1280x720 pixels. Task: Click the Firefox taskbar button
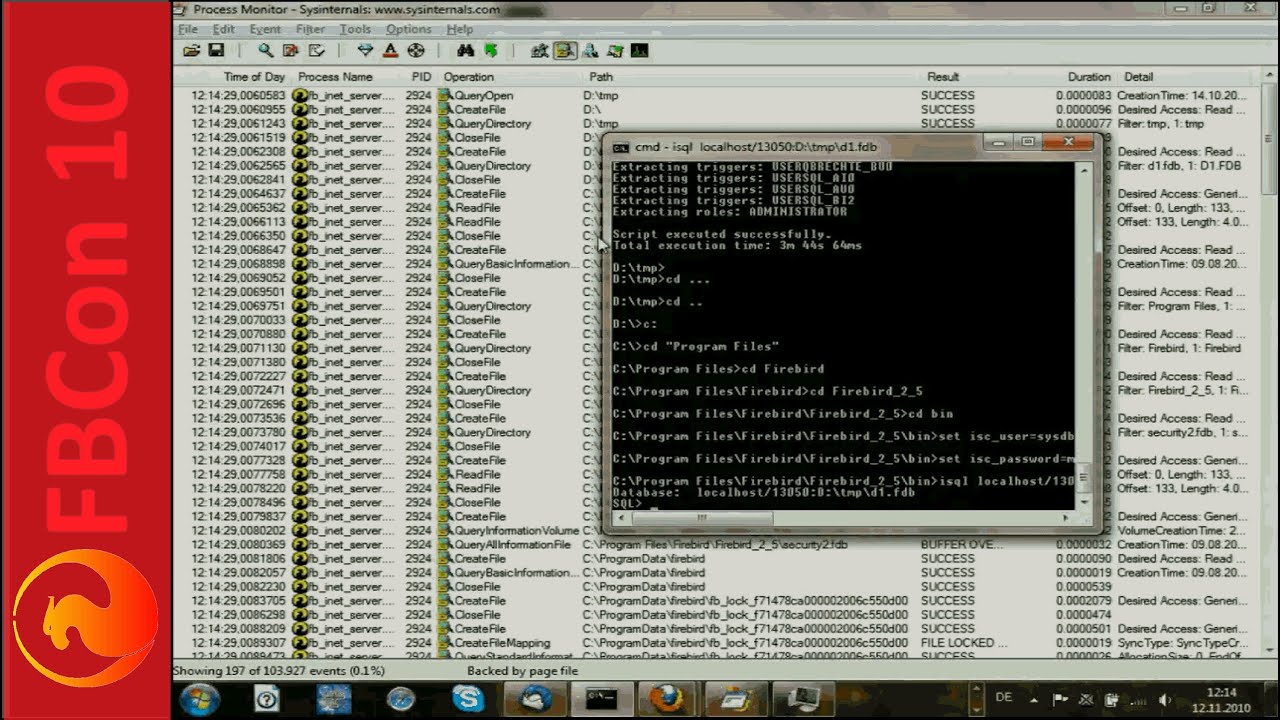(x=667, y=698)
